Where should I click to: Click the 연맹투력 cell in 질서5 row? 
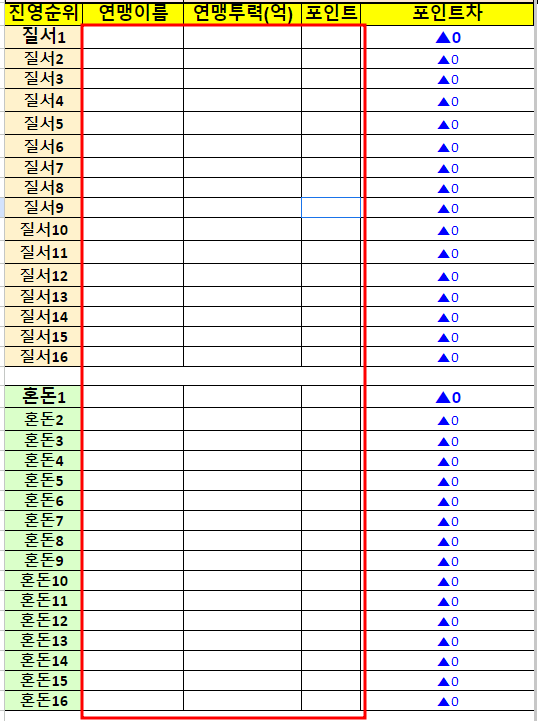tap(242, 123)
